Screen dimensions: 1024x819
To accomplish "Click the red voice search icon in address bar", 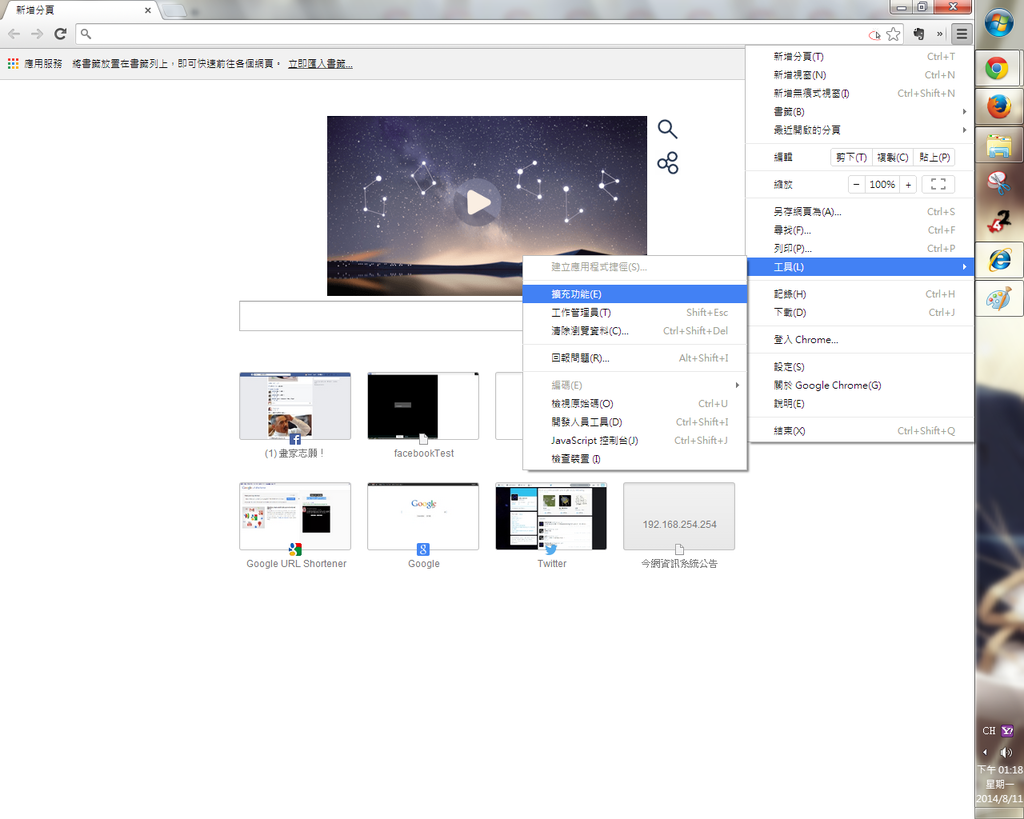I will pos(874,35).
